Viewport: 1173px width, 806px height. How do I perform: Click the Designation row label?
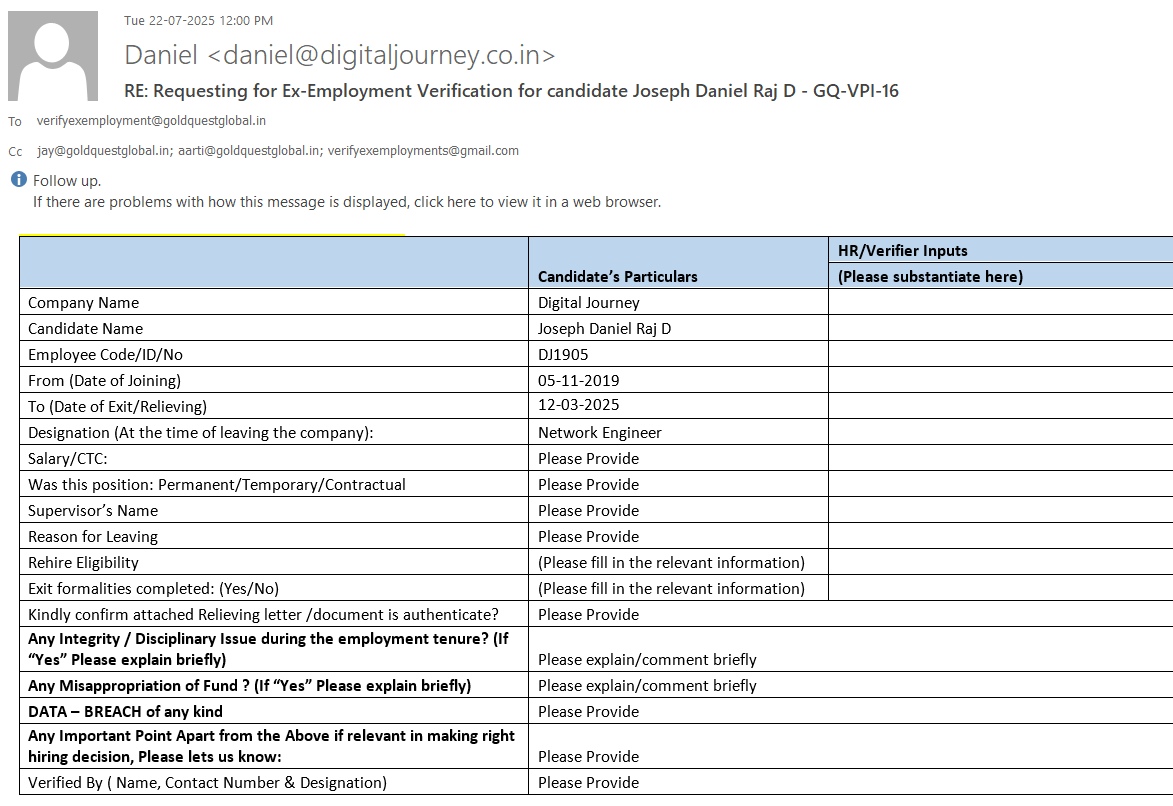point(200,433)
